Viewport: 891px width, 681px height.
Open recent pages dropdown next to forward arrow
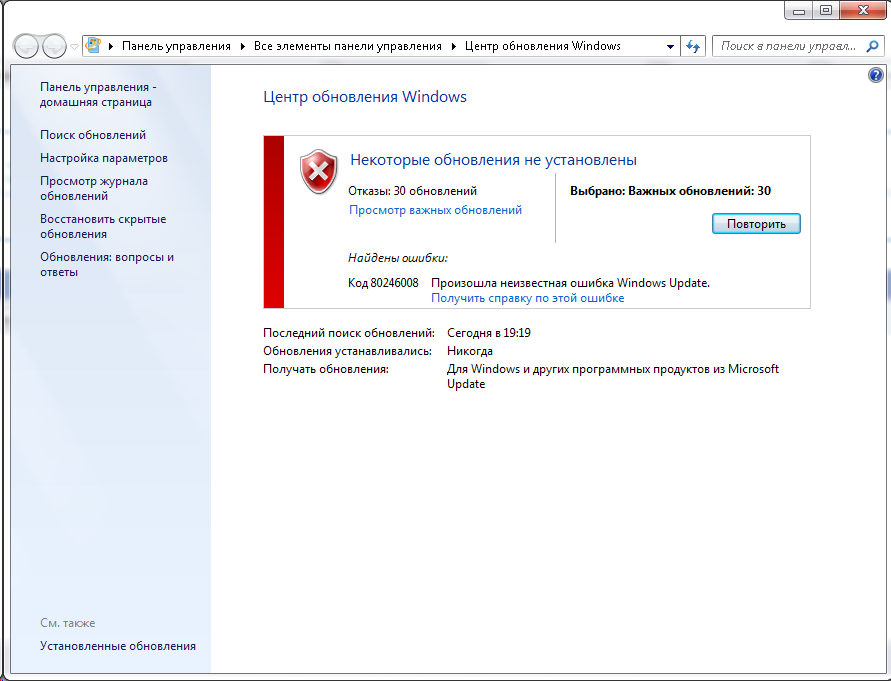click(x=74, y=47)
